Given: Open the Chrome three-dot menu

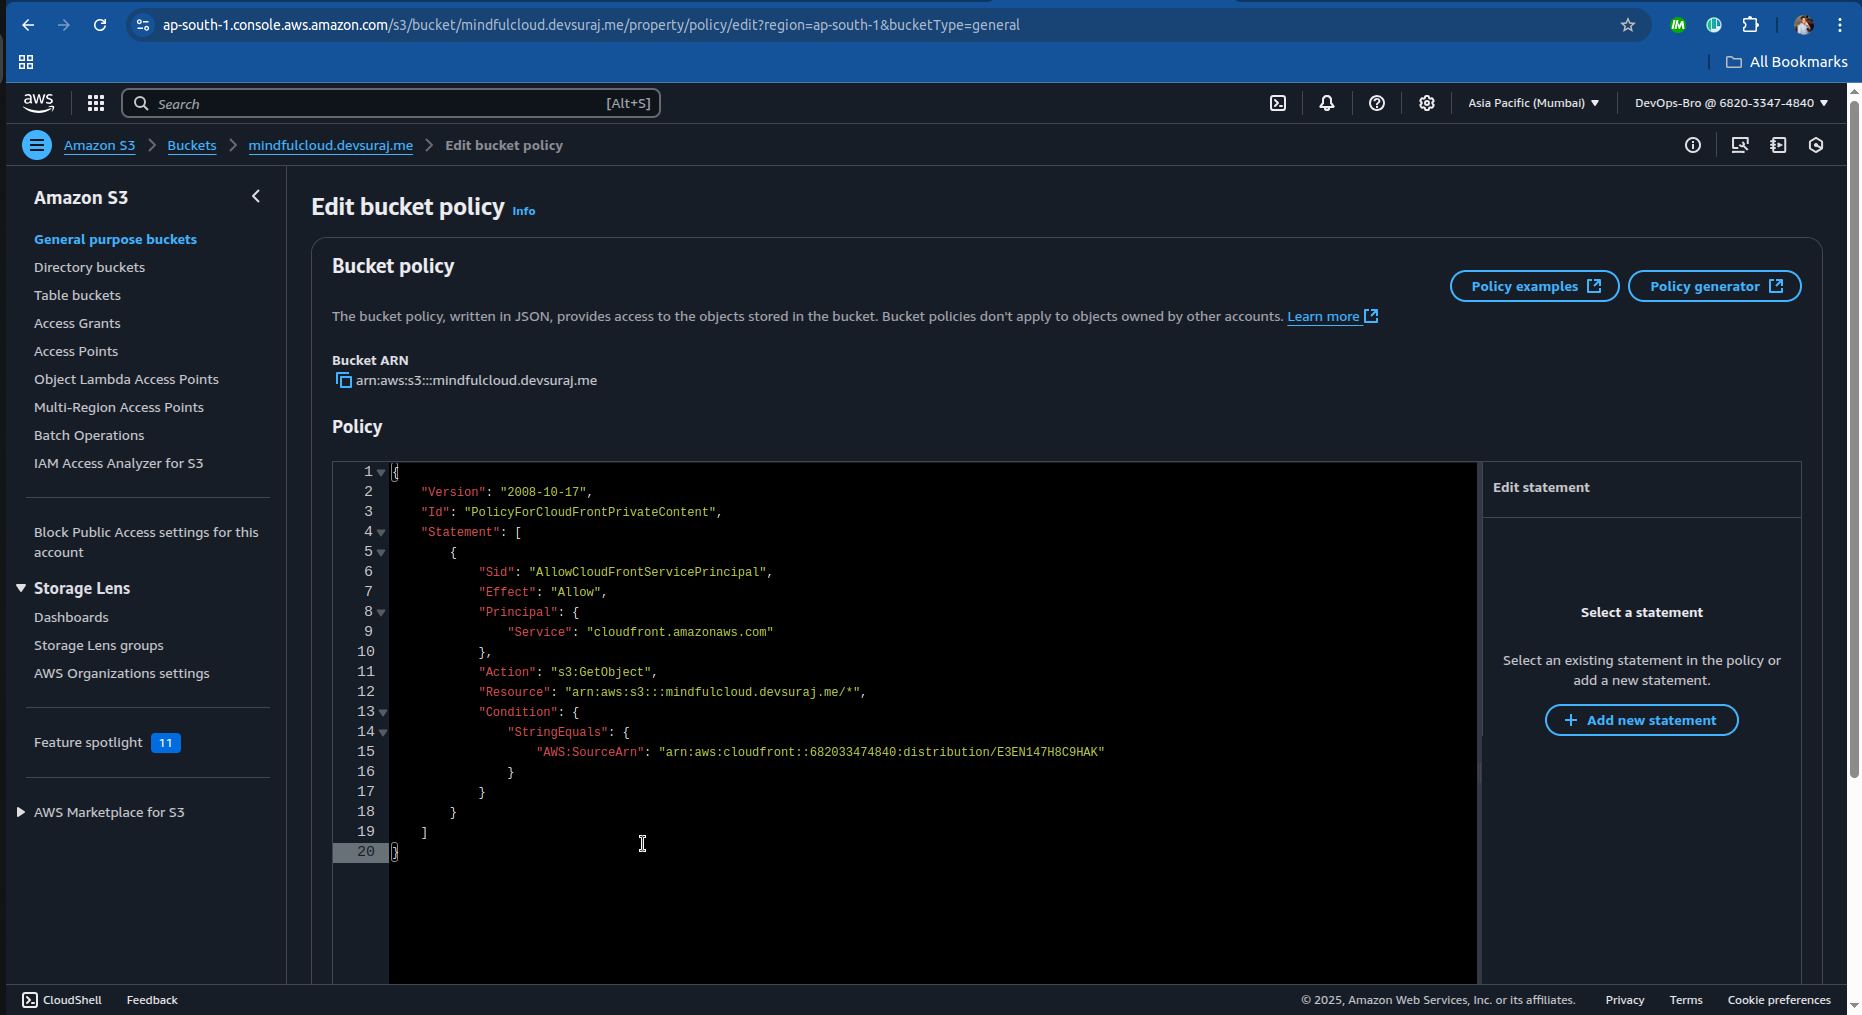Looking at the screenshot, I should coord(1840,25).
